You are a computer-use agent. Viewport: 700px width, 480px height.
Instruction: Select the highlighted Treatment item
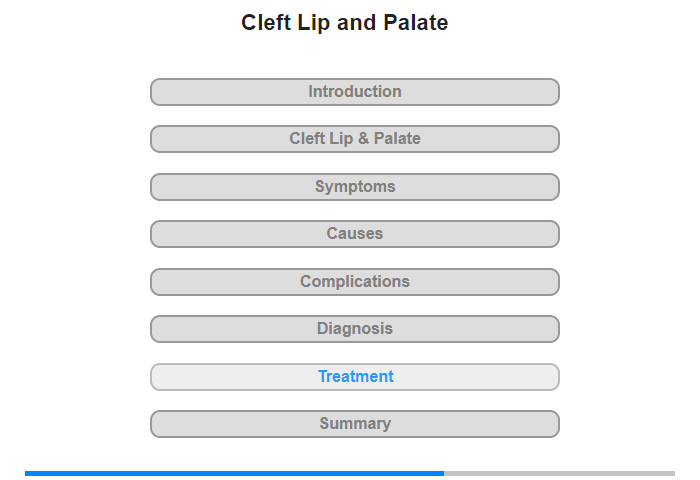pyautogui.click(x=354, y=377)
